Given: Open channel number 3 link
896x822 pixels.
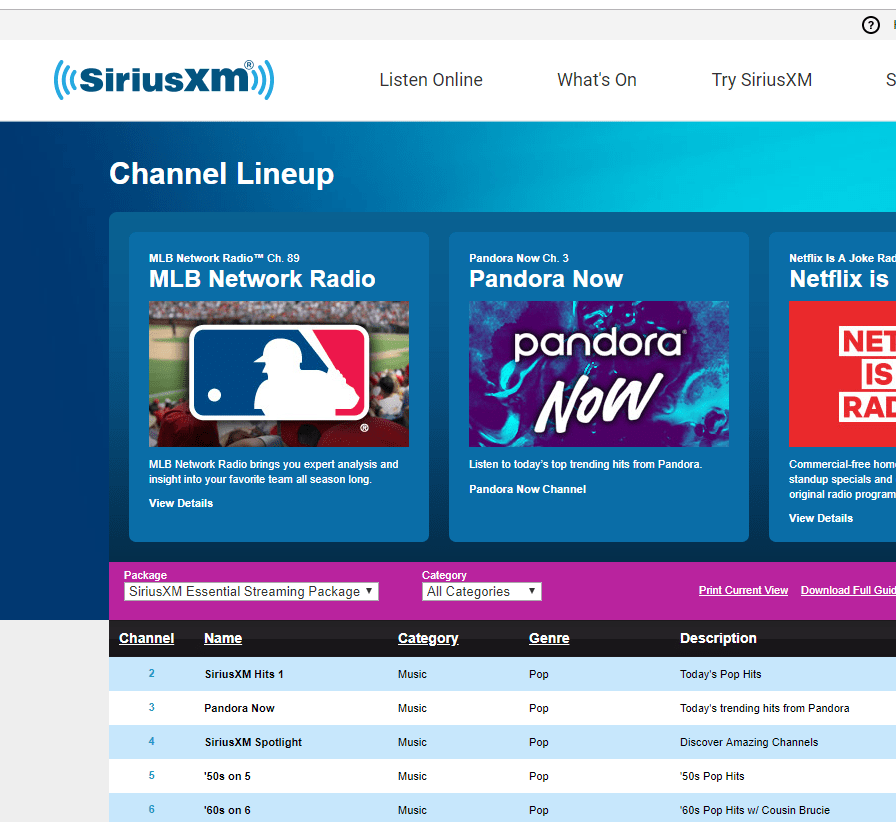Looking at the screenshot, I should pos(151,707).
